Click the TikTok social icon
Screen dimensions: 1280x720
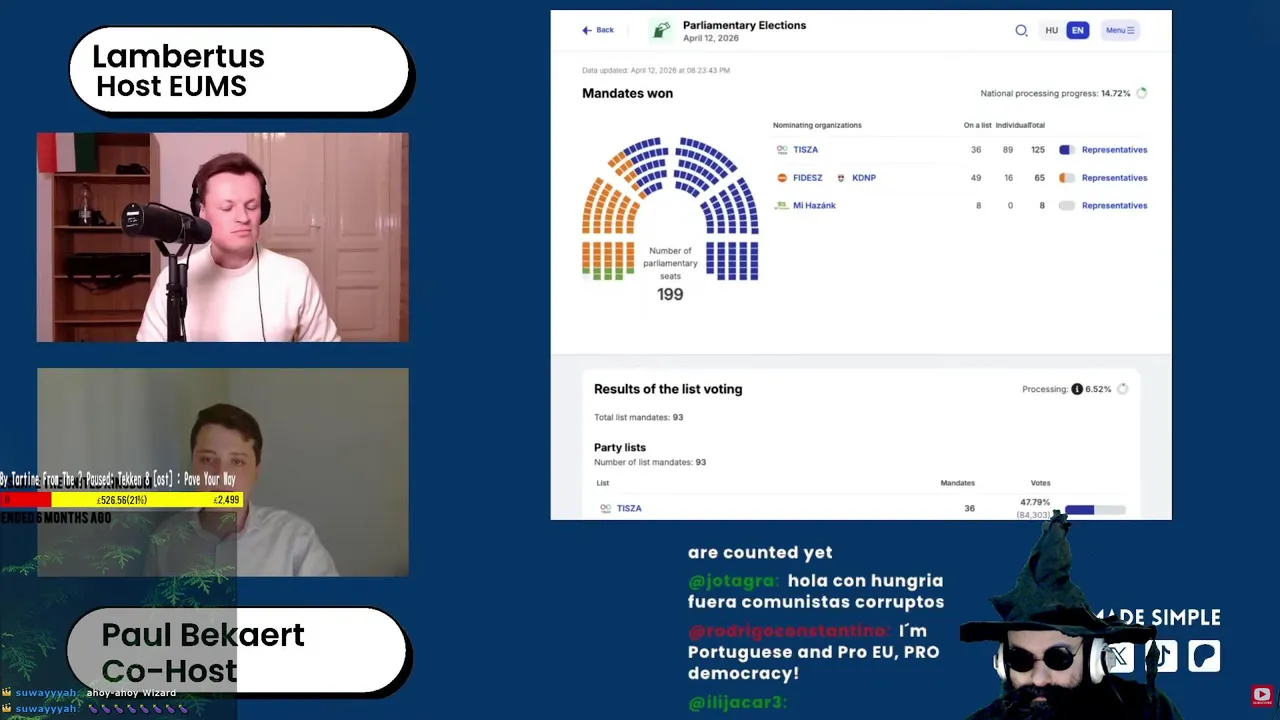(x=1161, y=657)
